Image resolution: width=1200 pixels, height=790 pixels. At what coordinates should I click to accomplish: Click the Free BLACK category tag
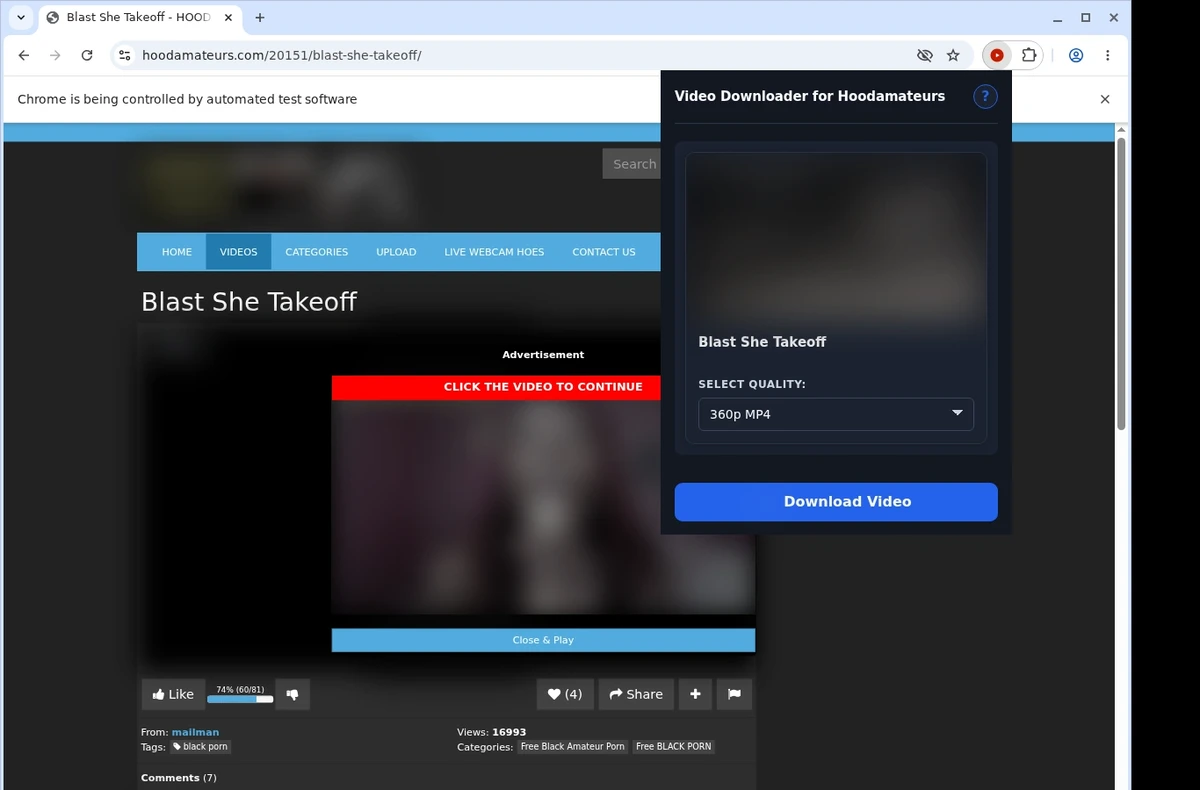tap(674, 747)
